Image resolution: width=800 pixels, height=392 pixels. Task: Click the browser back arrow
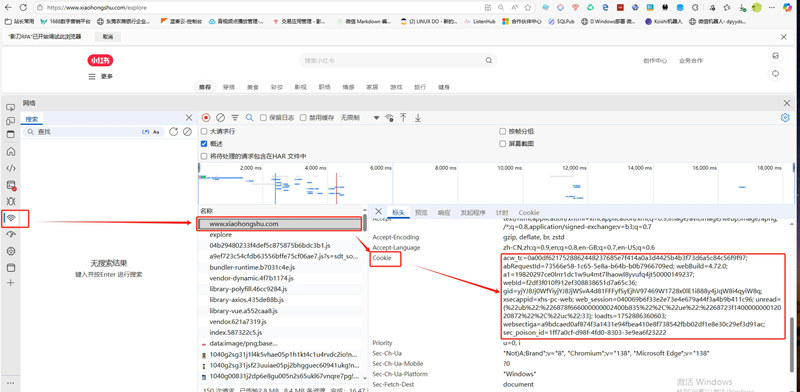(x=8, y=8)
